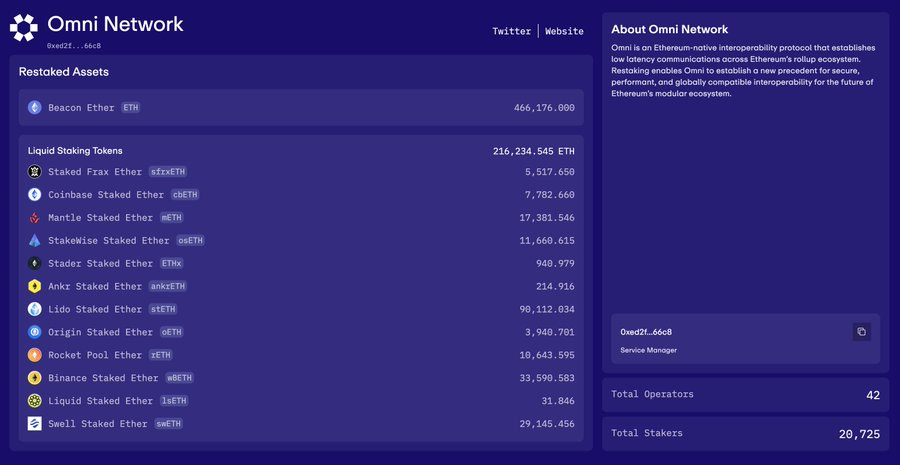The height and width of the screenshot is (465, 900).
Task: Click the total 216,234.545 ETH value
Action: [534, 152]
